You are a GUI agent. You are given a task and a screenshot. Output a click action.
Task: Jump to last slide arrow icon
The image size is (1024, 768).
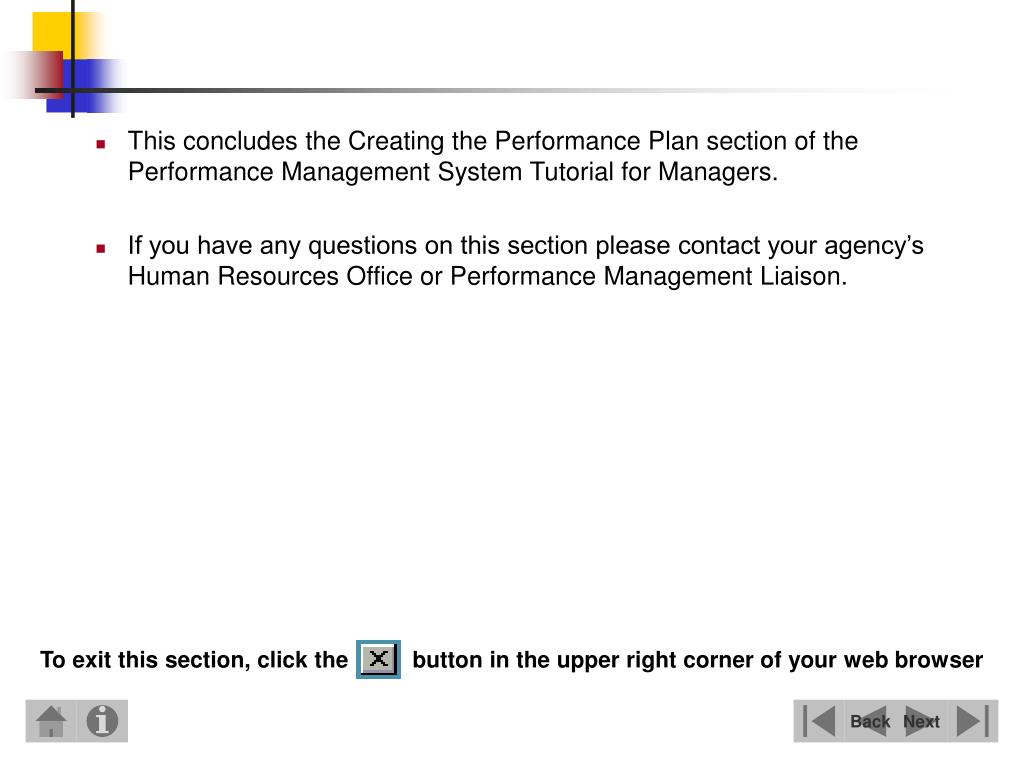tap(973, 721)
